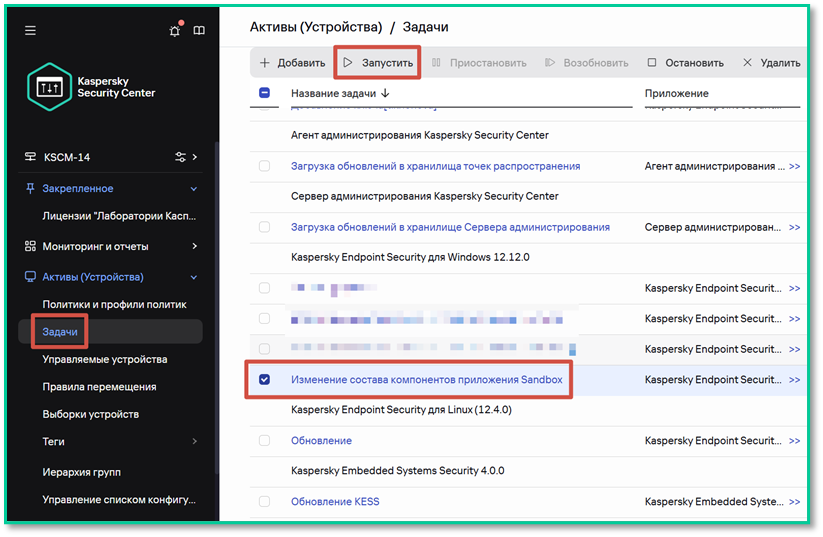
Task: Open Управление списком конфигу...
Action: coord(119,499)
